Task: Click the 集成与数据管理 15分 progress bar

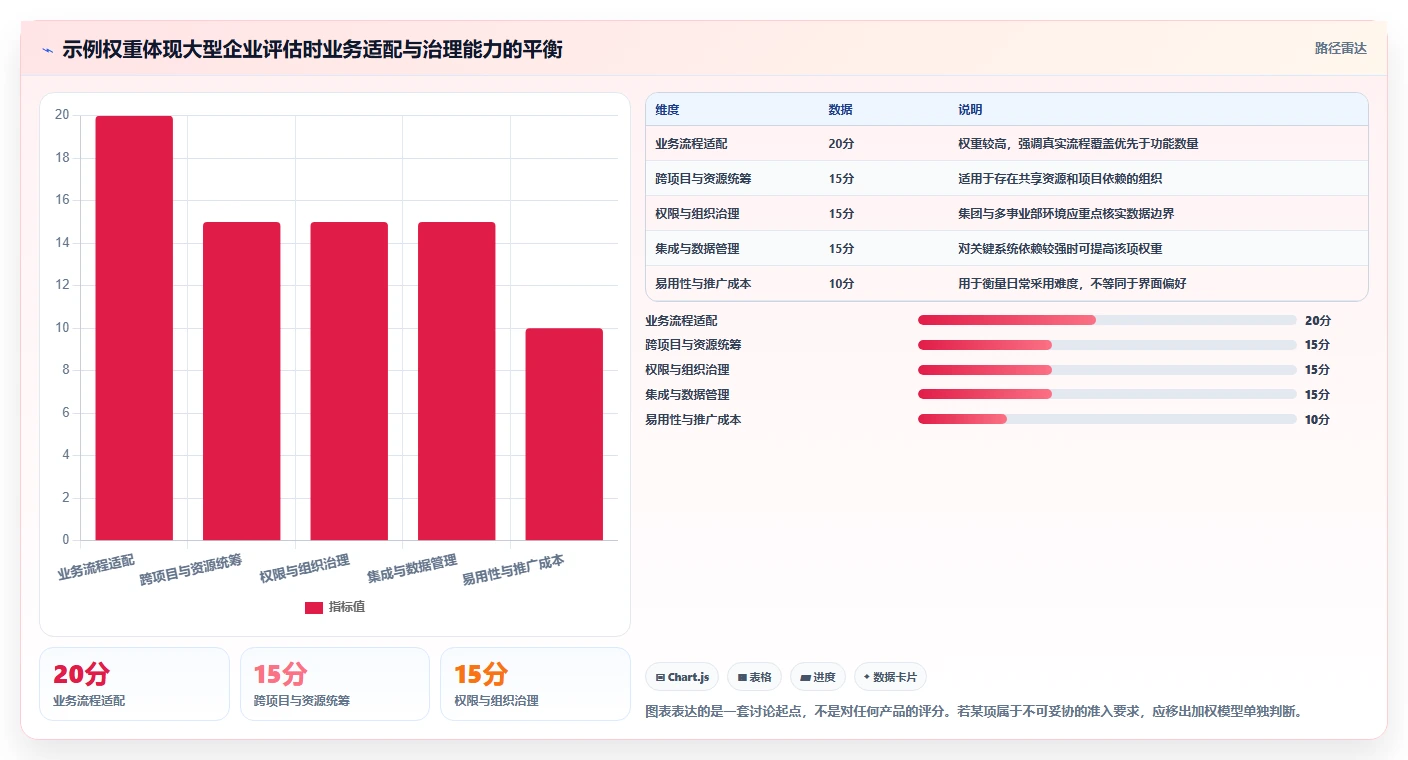Action: 1107,394
